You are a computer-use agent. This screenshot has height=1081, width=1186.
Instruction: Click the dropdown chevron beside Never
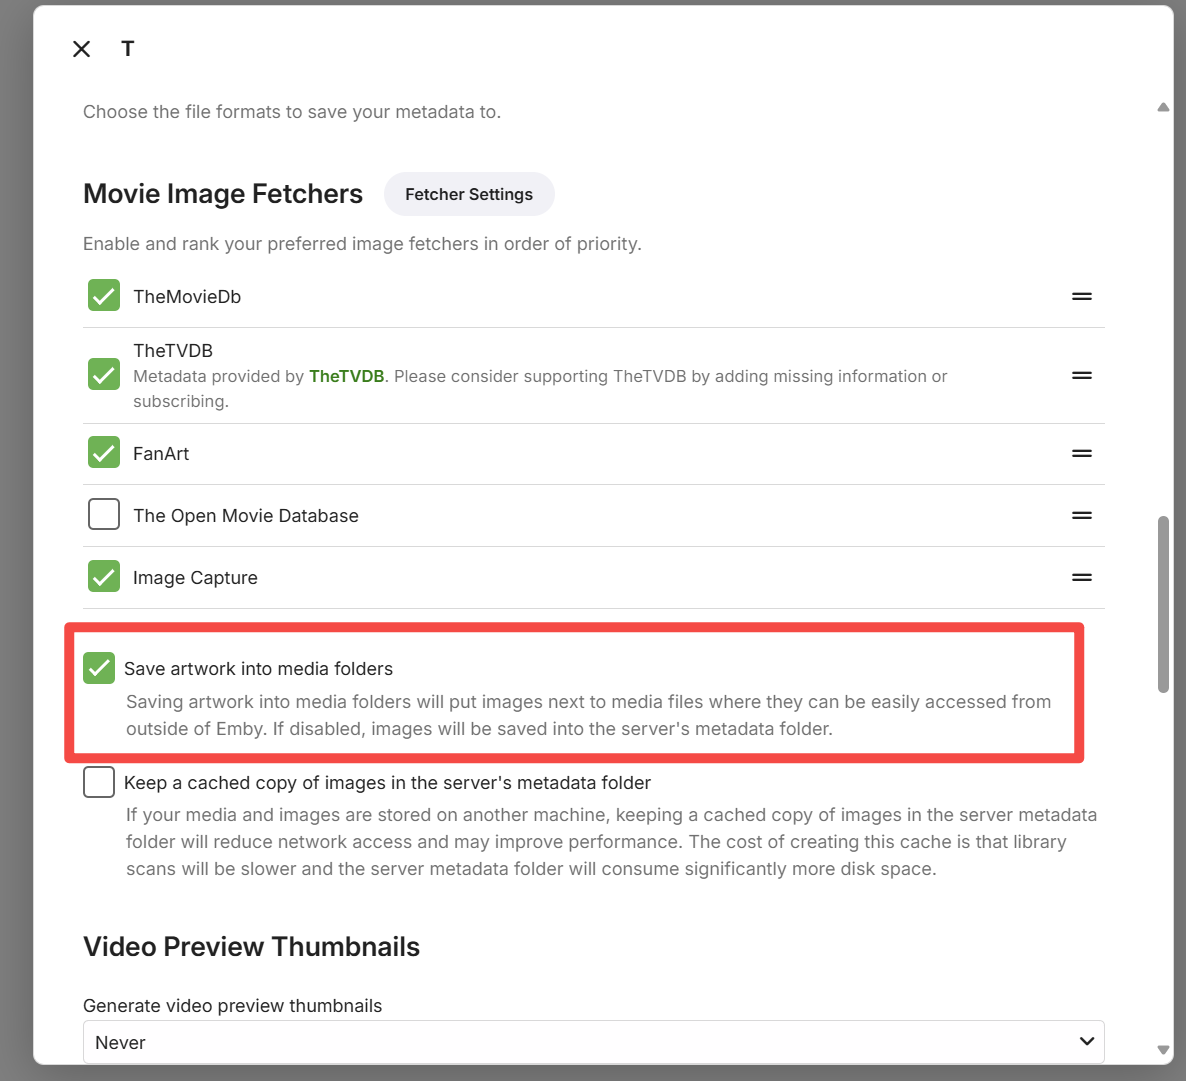[x=1086, y=1042]
